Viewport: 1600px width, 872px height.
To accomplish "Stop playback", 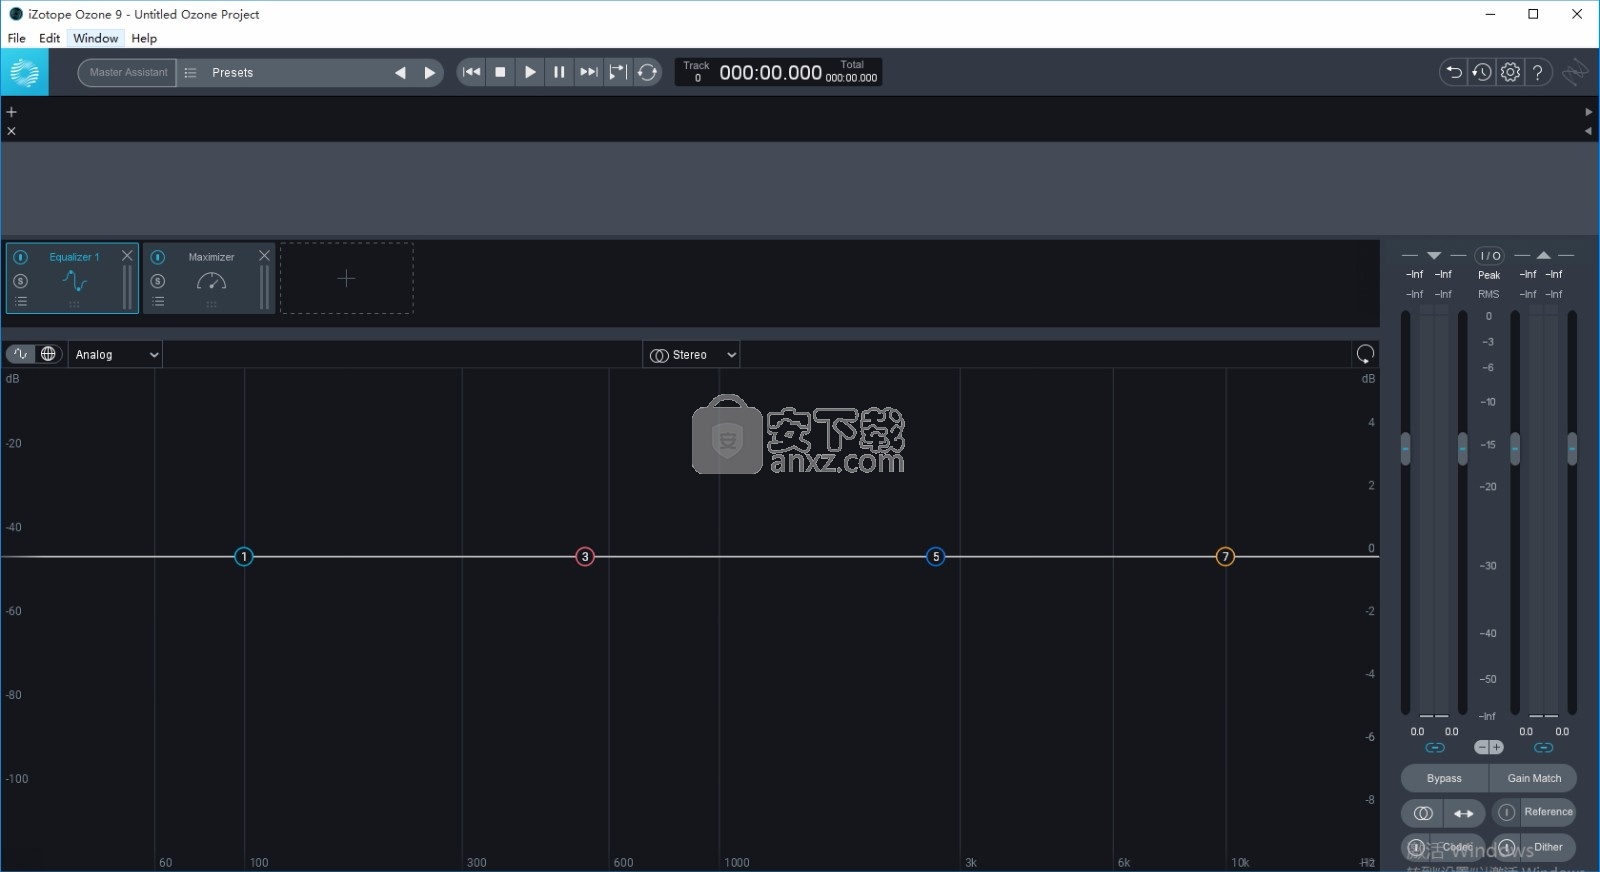I will pos(501,72).
